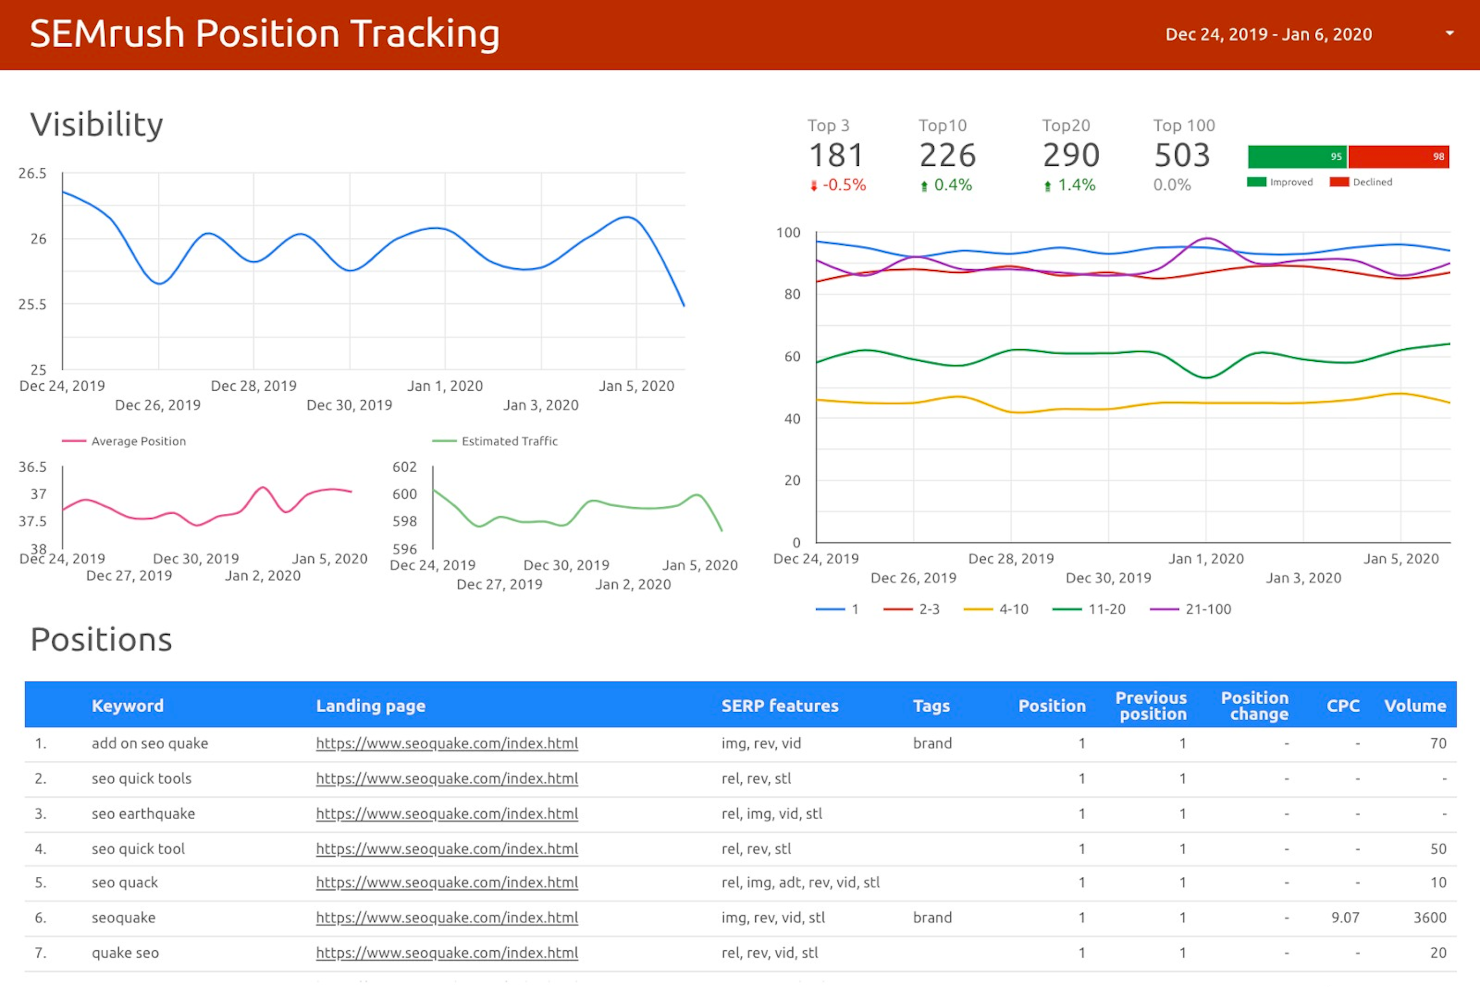
Task: Select keyword cell 'seo earthquake'
Action: click(x=143, y=814)
